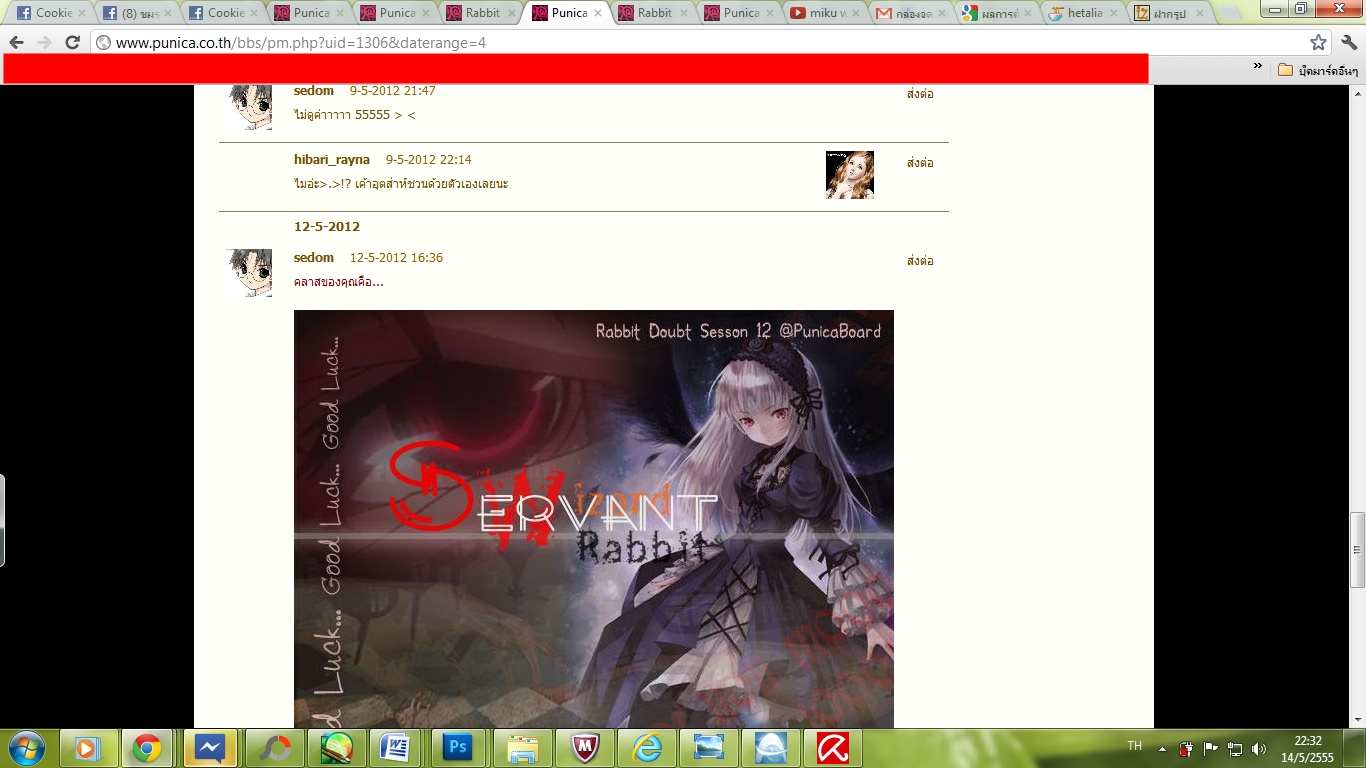Image resolution: width=1366 pixels, height=768 pixels.
Task: Switch to the ฝากรูป tab
Action: 1169,13
